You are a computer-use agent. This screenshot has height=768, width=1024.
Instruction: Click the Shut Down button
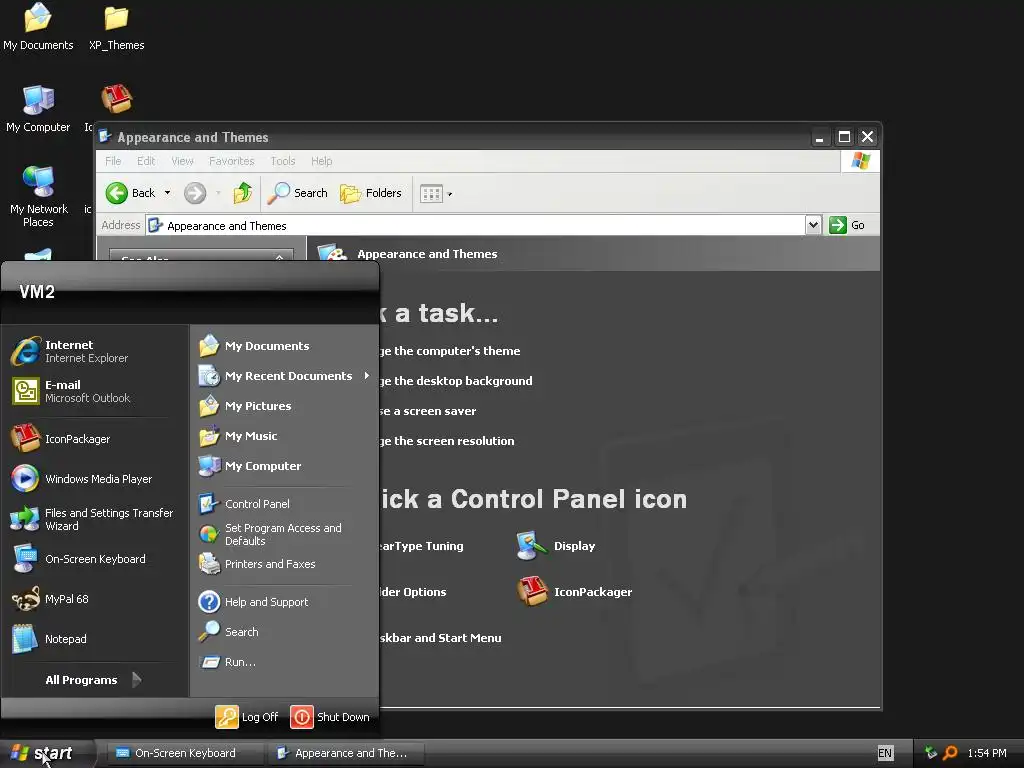tap(330, 716)
